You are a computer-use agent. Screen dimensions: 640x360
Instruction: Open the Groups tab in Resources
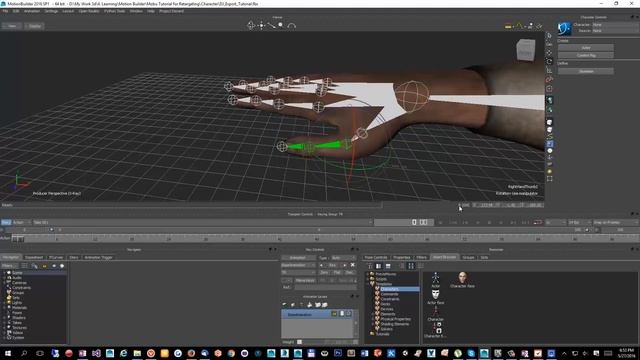[x=468, y=258]
